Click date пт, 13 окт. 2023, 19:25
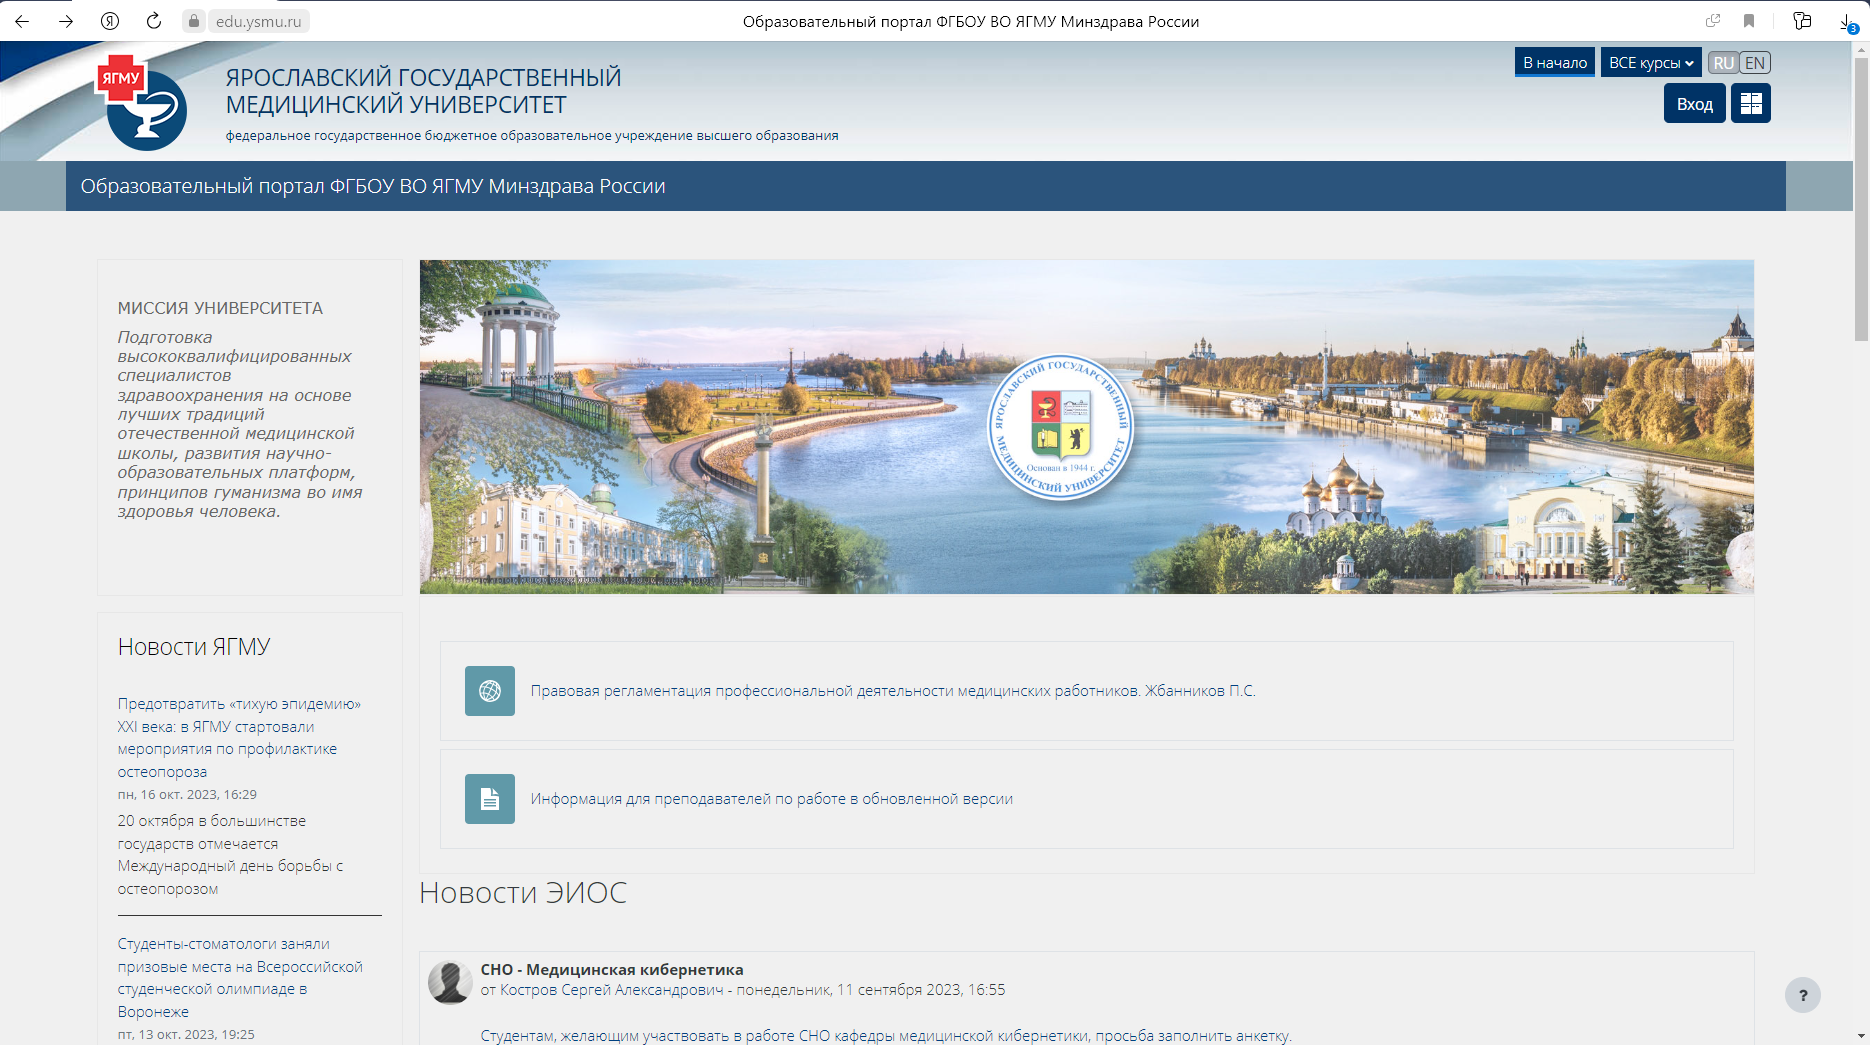The image size is (1870, 1045). (186, 1035)
